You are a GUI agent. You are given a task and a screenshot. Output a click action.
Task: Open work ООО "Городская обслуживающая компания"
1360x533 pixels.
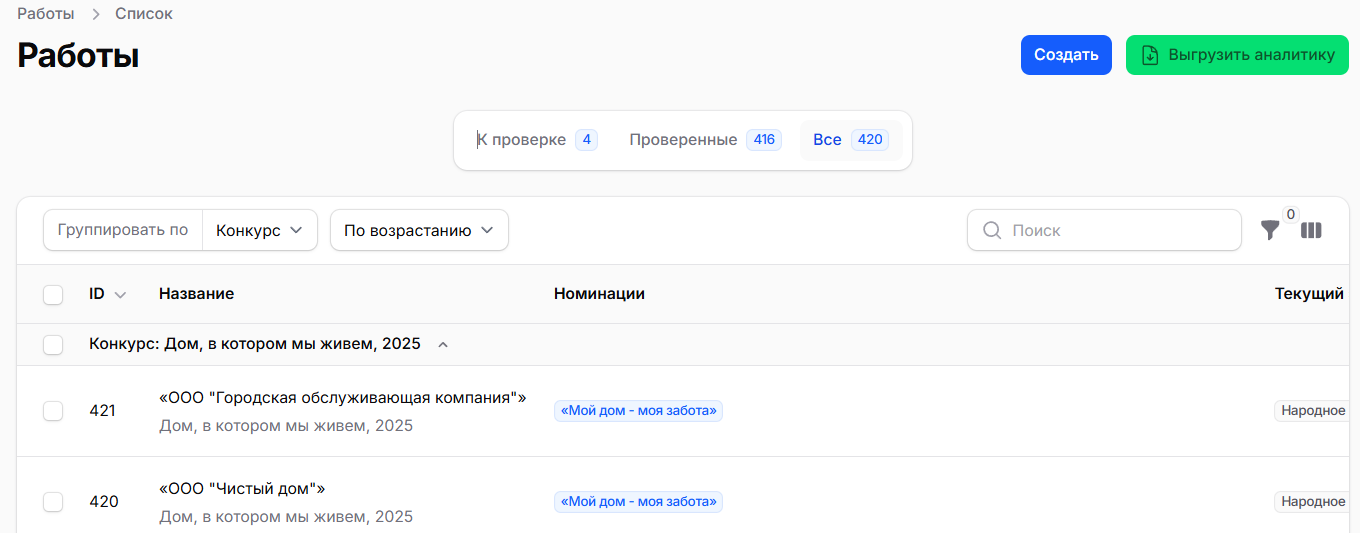pyautogui.click(x=343, y=398)
